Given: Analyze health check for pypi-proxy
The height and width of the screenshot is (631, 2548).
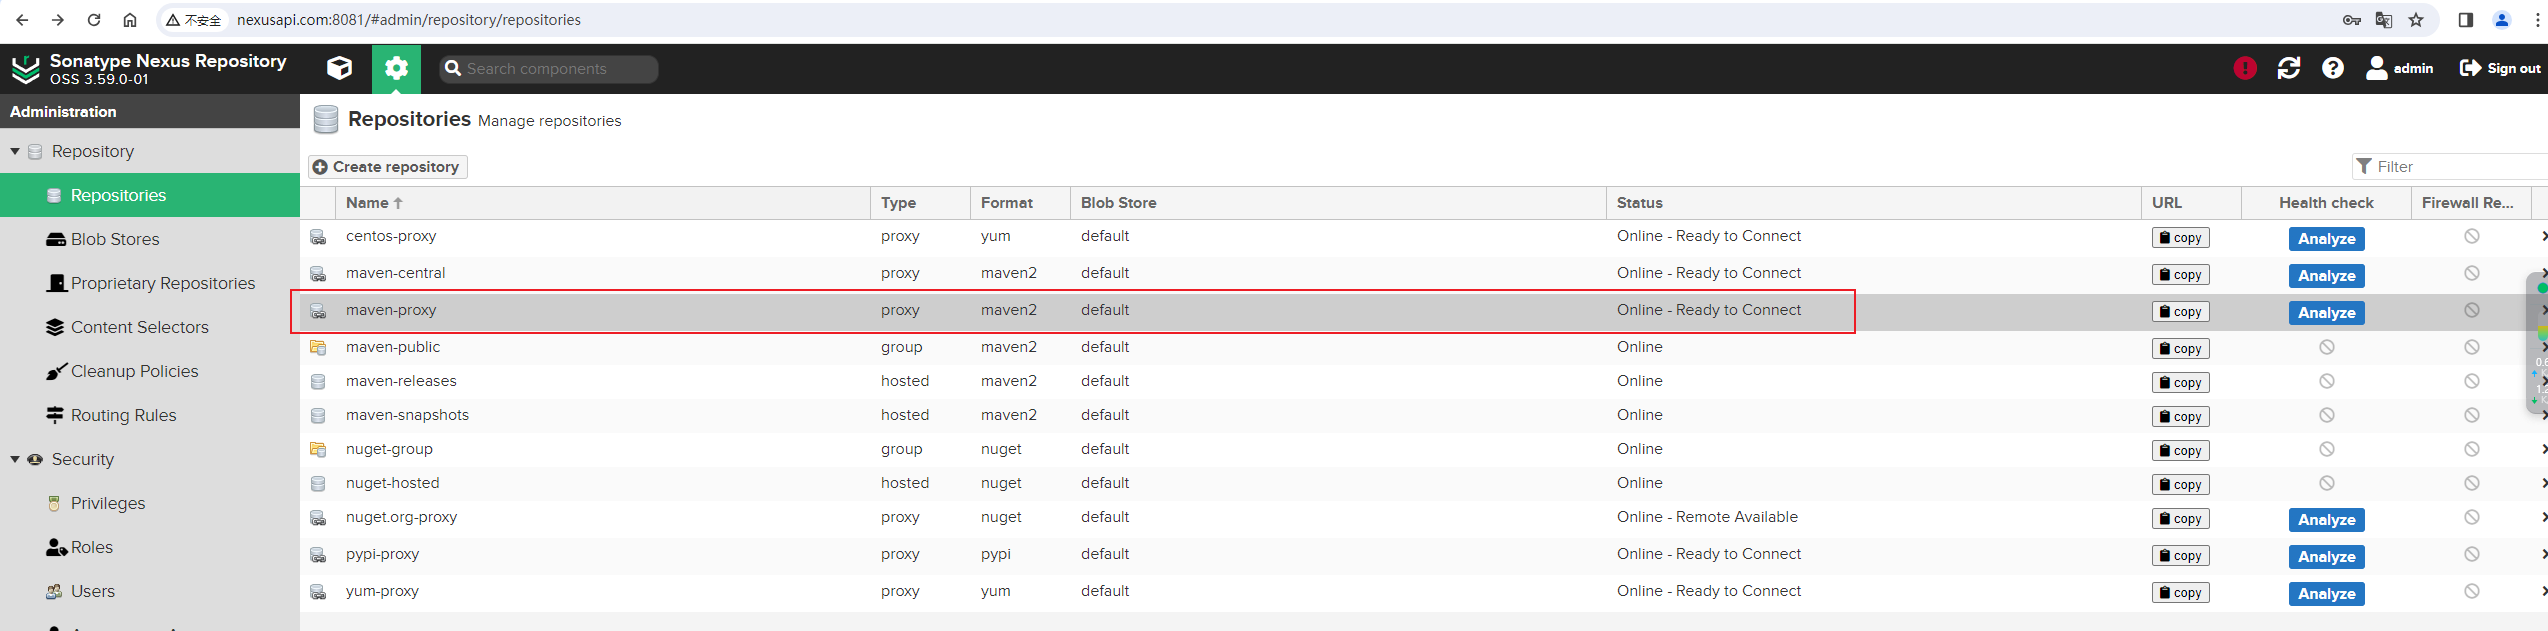Looking at the screenshot, I should point(2326,557).
